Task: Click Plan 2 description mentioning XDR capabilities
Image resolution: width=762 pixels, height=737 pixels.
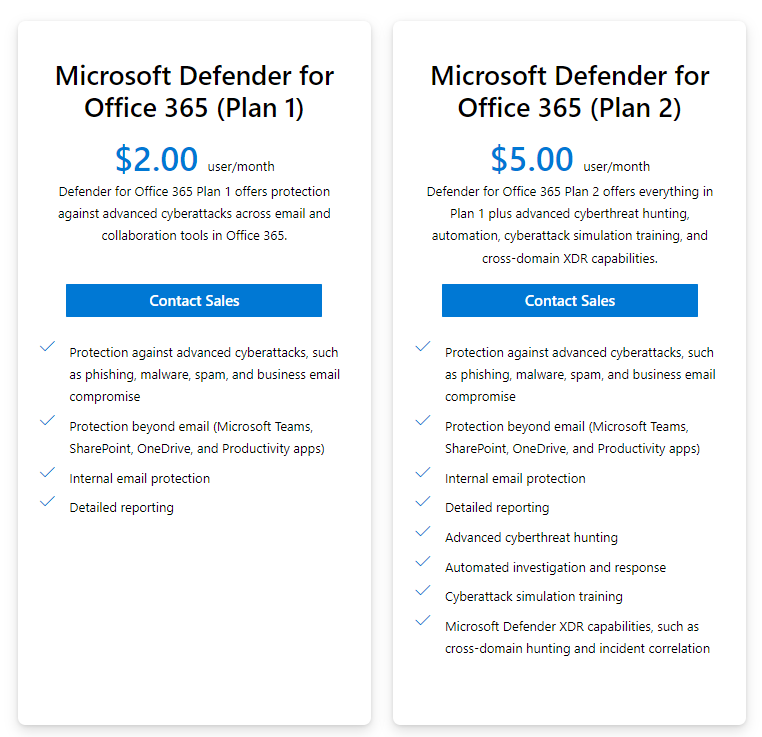Action: [569, 224]
